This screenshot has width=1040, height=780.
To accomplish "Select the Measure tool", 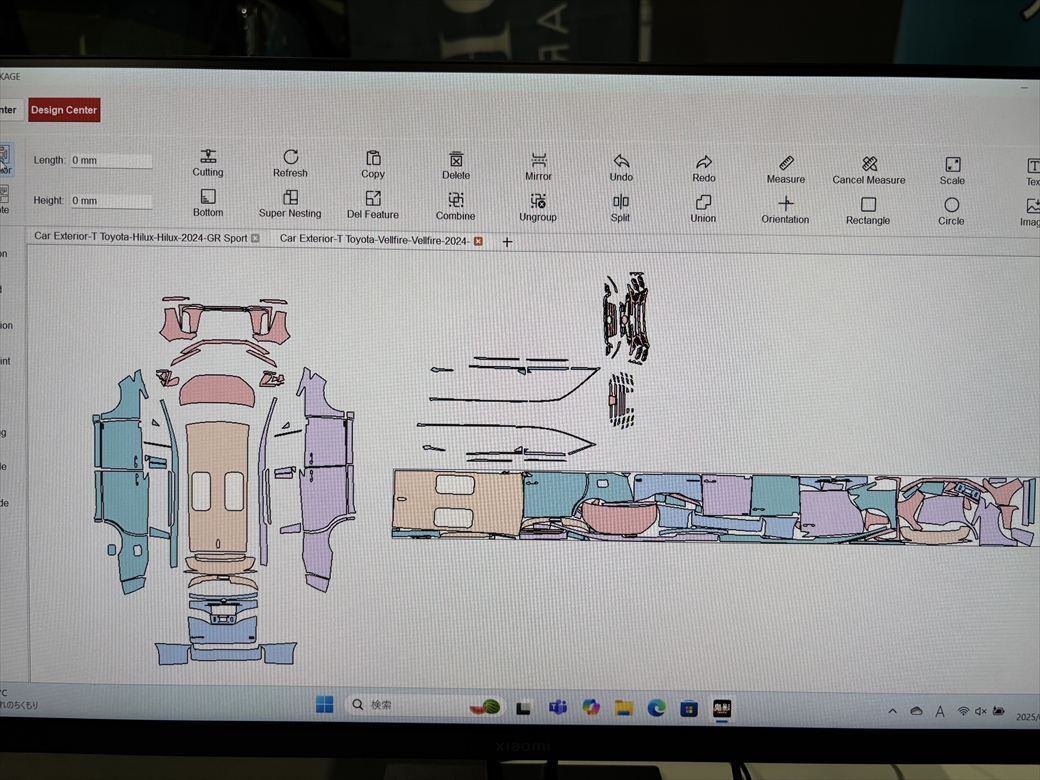I will [x=786, y=163].
